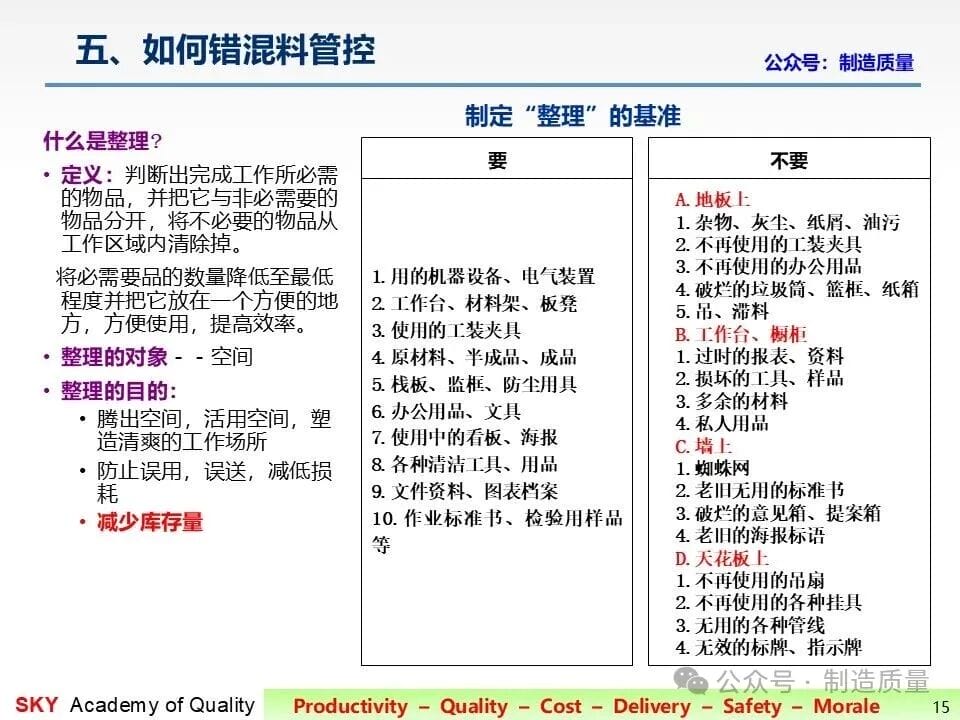Click the WeChat logo watermark icon
This screenshot has width=960, height=720.
(691, 680)
